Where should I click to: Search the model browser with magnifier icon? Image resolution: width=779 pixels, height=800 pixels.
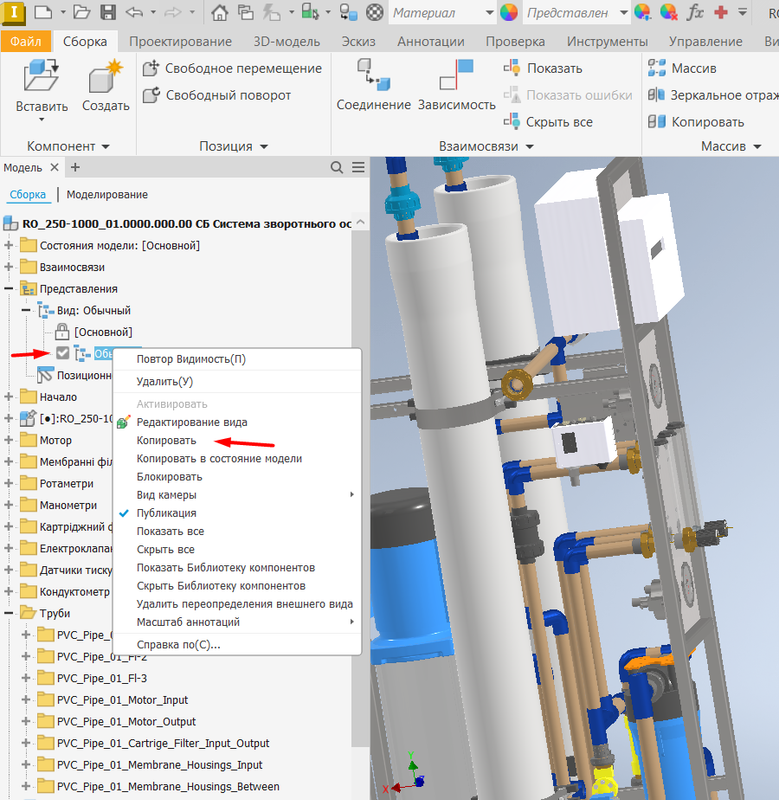(x=337, y=167)
